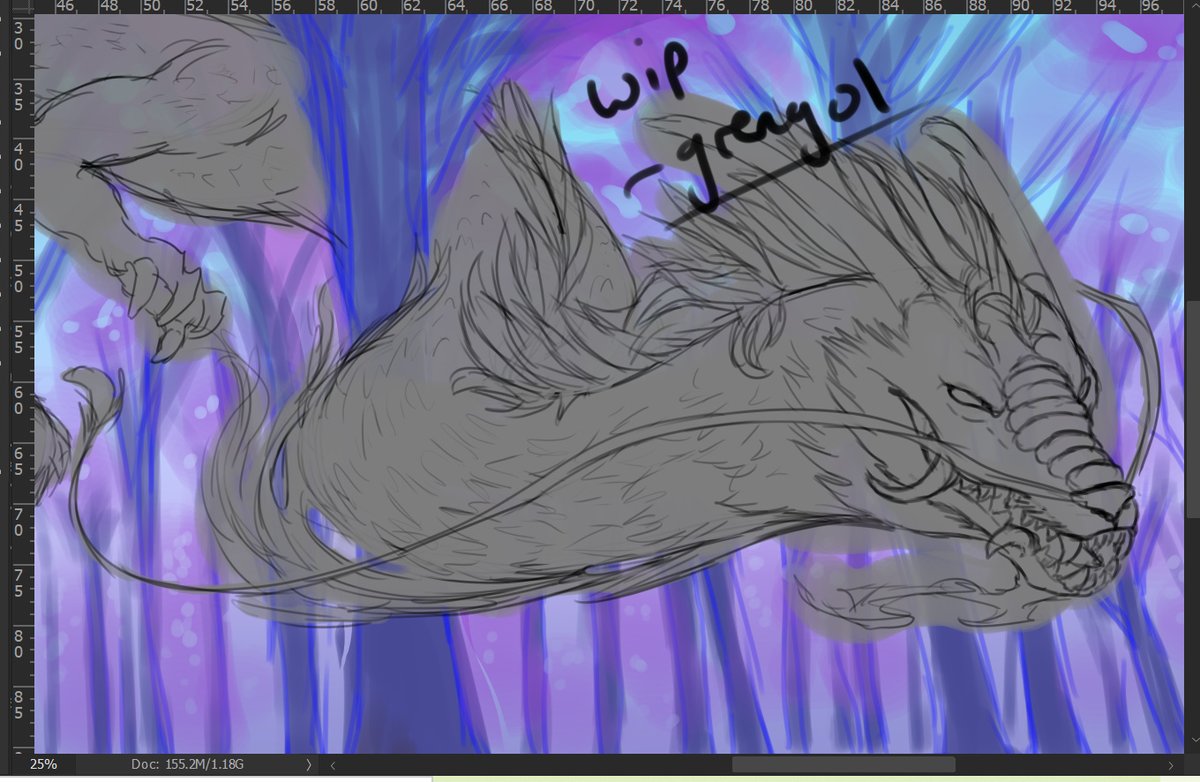Click the horizontal scrollbar left arrow
The image size is (1200, 782).
[x=332, y=764]
